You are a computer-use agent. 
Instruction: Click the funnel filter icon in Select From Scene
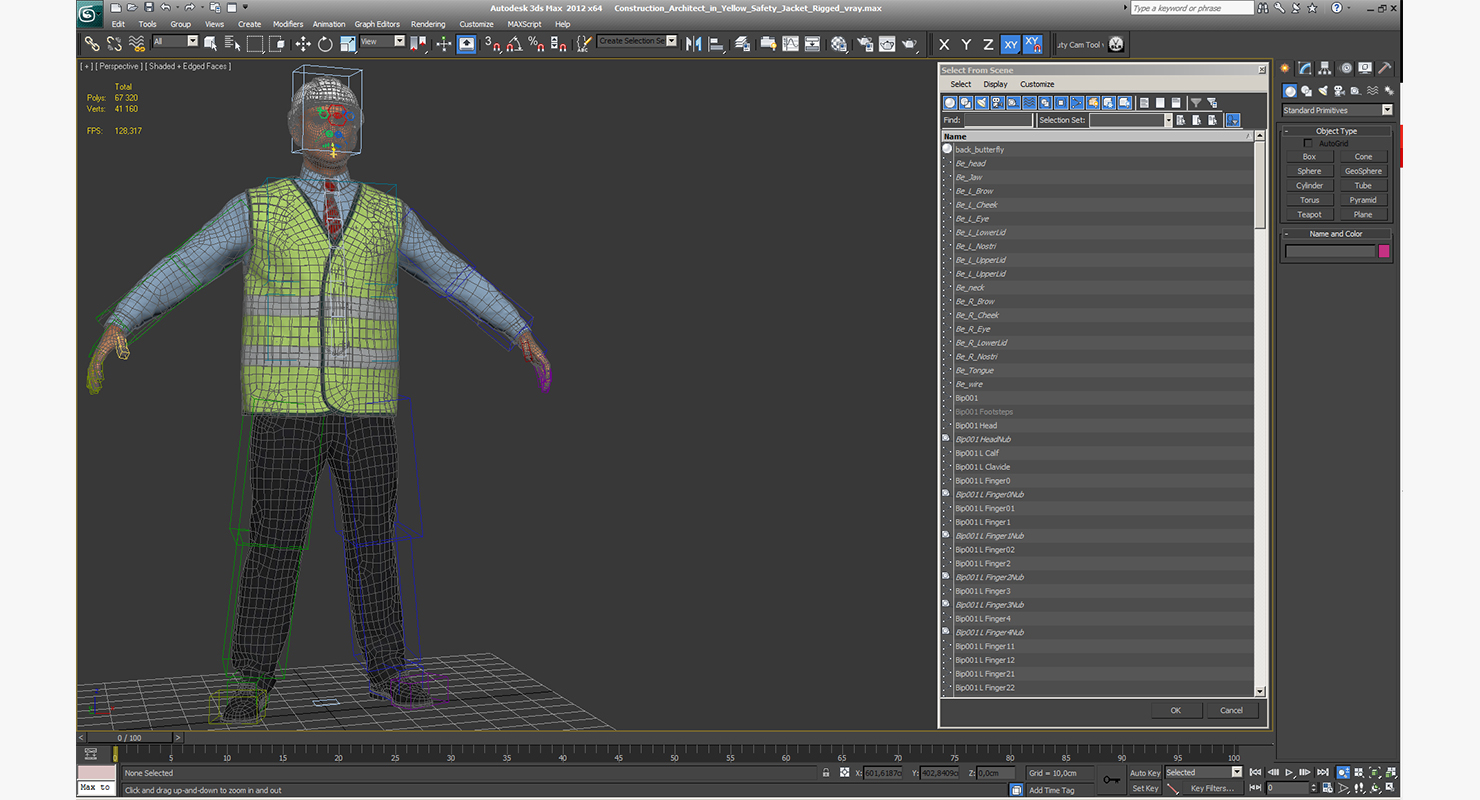(x=1195, y=103)
